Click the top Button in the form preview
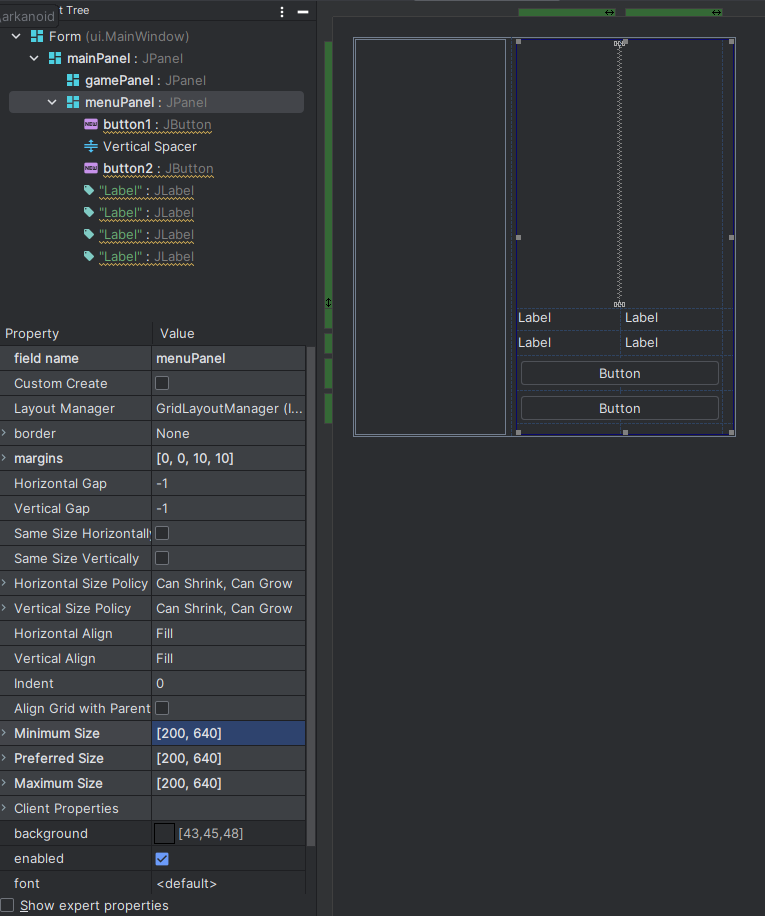The image size is (765, 916). click(619, 372)
